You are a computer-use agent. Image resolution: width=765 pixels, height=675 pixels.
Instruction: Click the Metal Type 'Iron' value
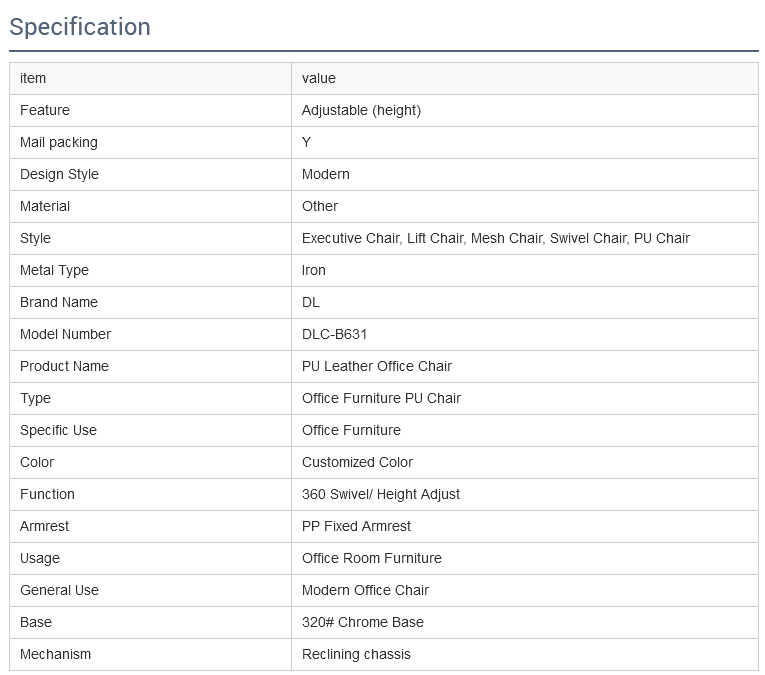(x=313, y=270)
